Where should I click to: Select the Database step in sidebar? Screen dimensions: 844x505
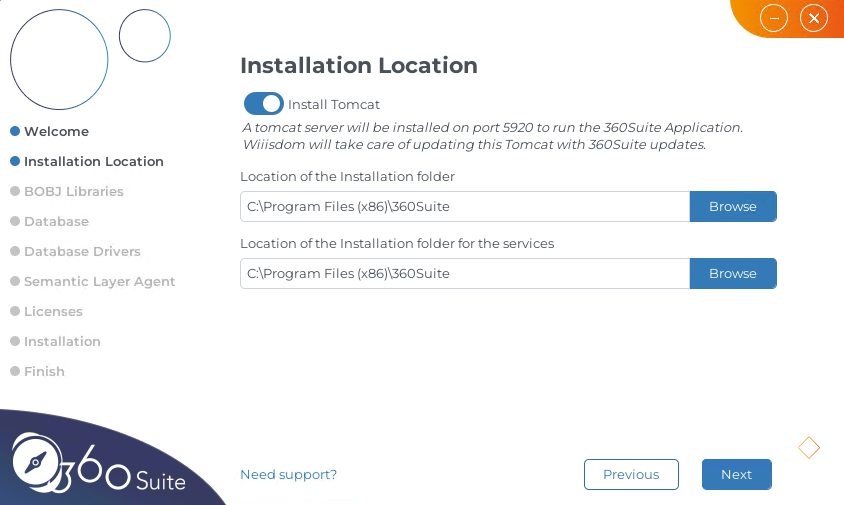pyautogui.click(x=50, y=221)
